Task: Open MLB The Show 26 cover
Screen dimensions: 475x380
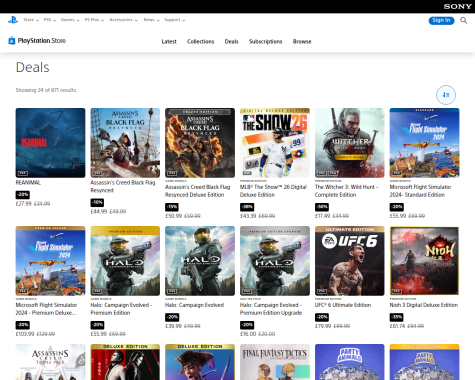Action: (275, 143)
